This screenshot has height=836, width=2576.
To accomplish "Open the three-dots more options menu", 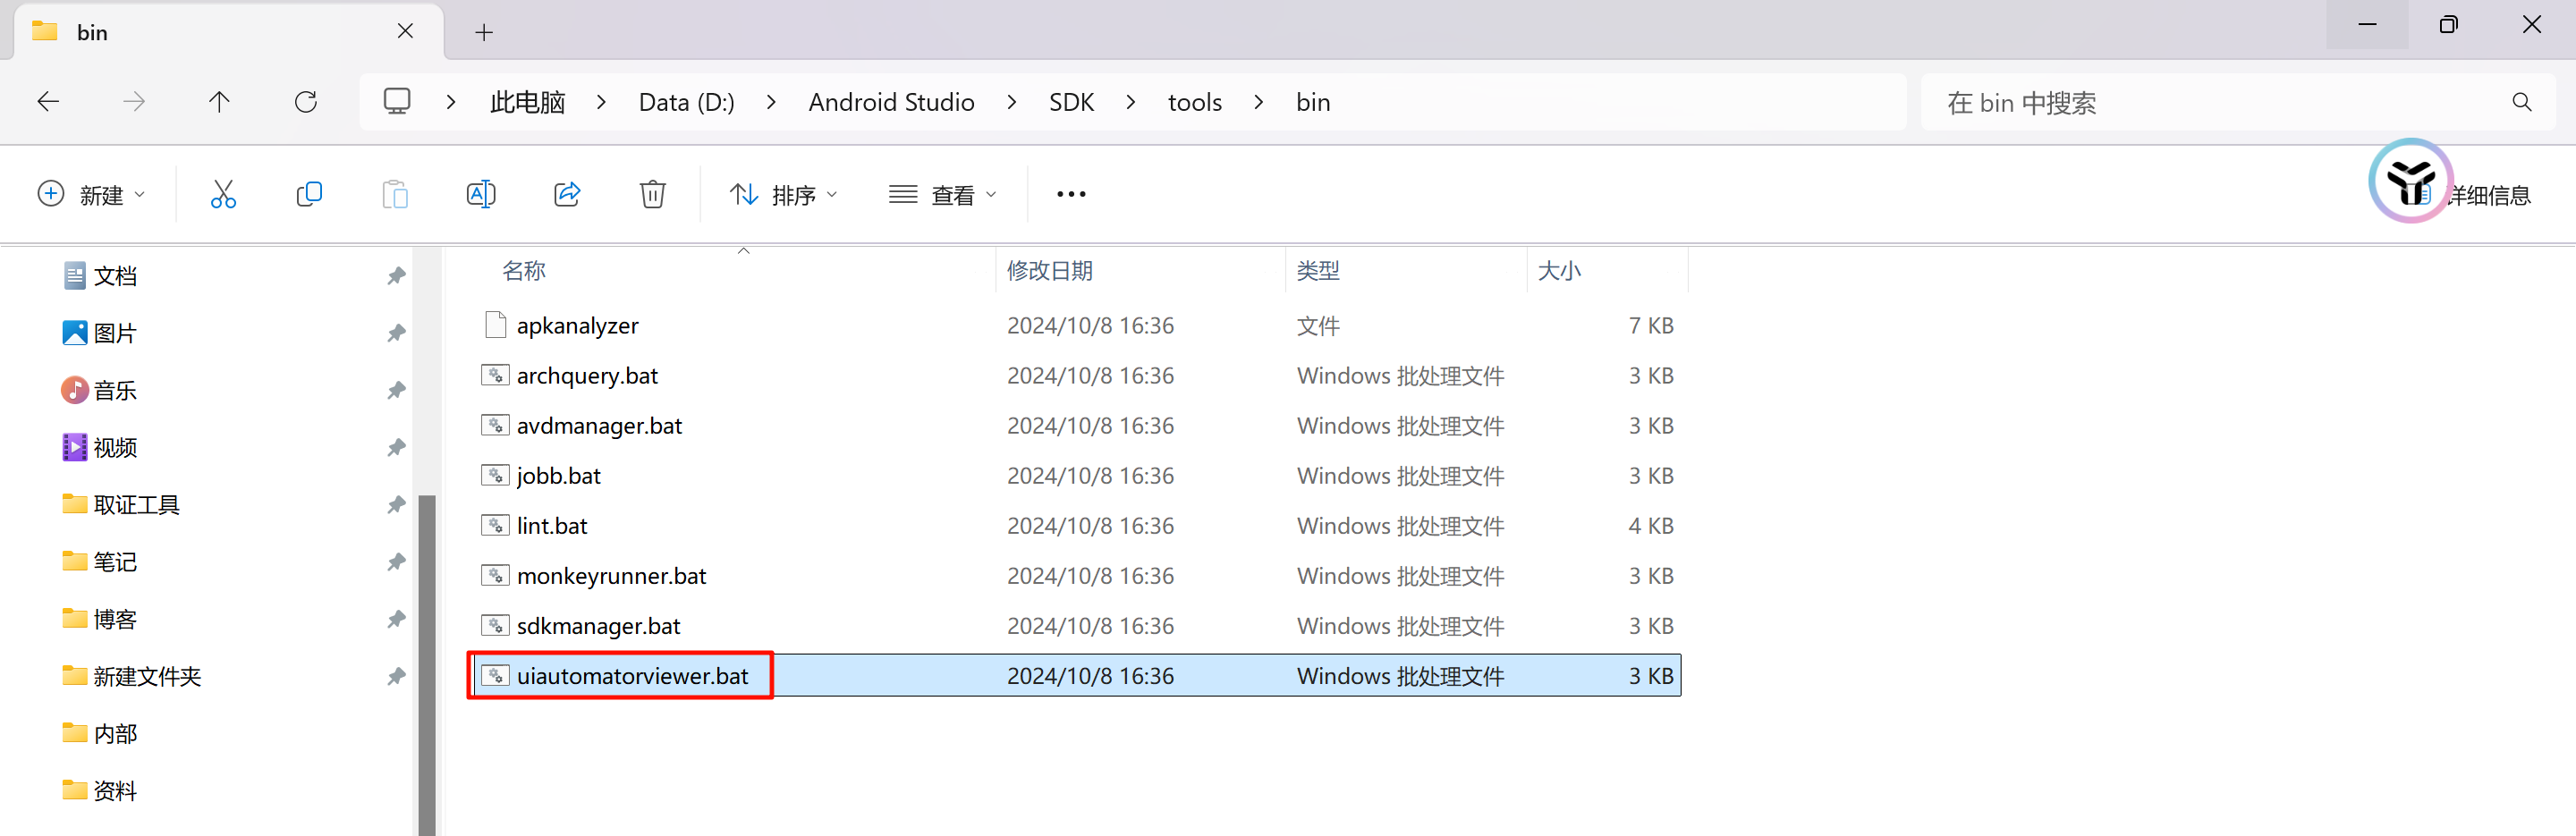I will (x=1071, y=194).
